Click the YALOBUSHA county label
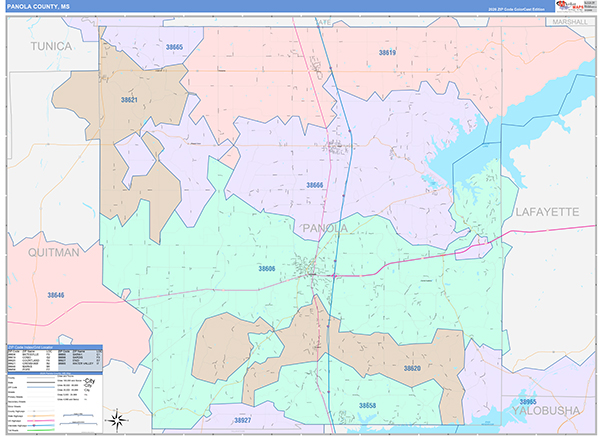The image size is (600, 436). (x=546, y=411)
